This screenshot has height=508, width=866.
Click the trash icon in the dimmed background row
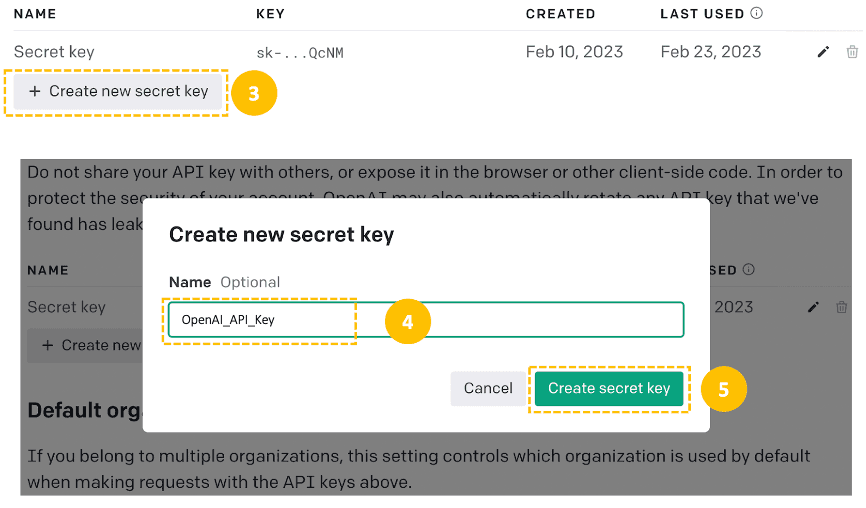(841, 307)
